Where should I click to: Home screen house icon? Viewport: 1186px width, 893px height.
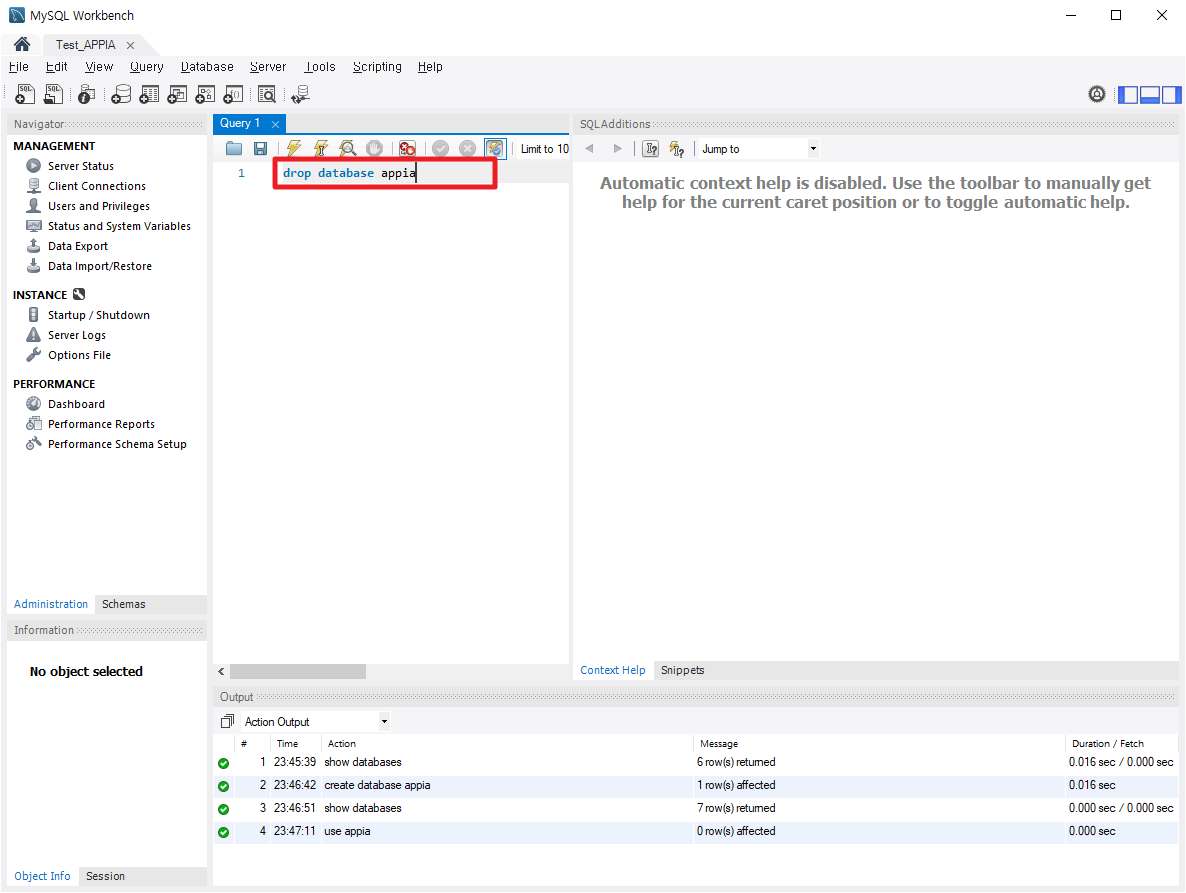coord(22,45)
